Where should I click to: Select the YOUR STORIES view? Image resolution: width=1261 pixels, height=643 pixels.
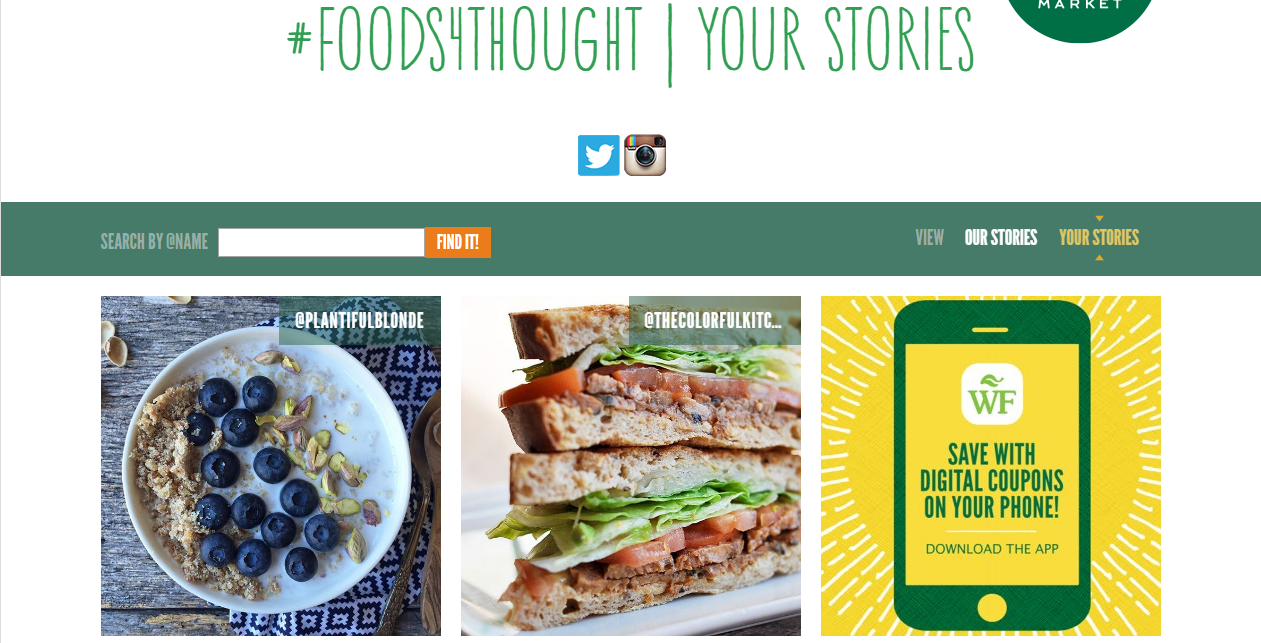point(1099,238)
